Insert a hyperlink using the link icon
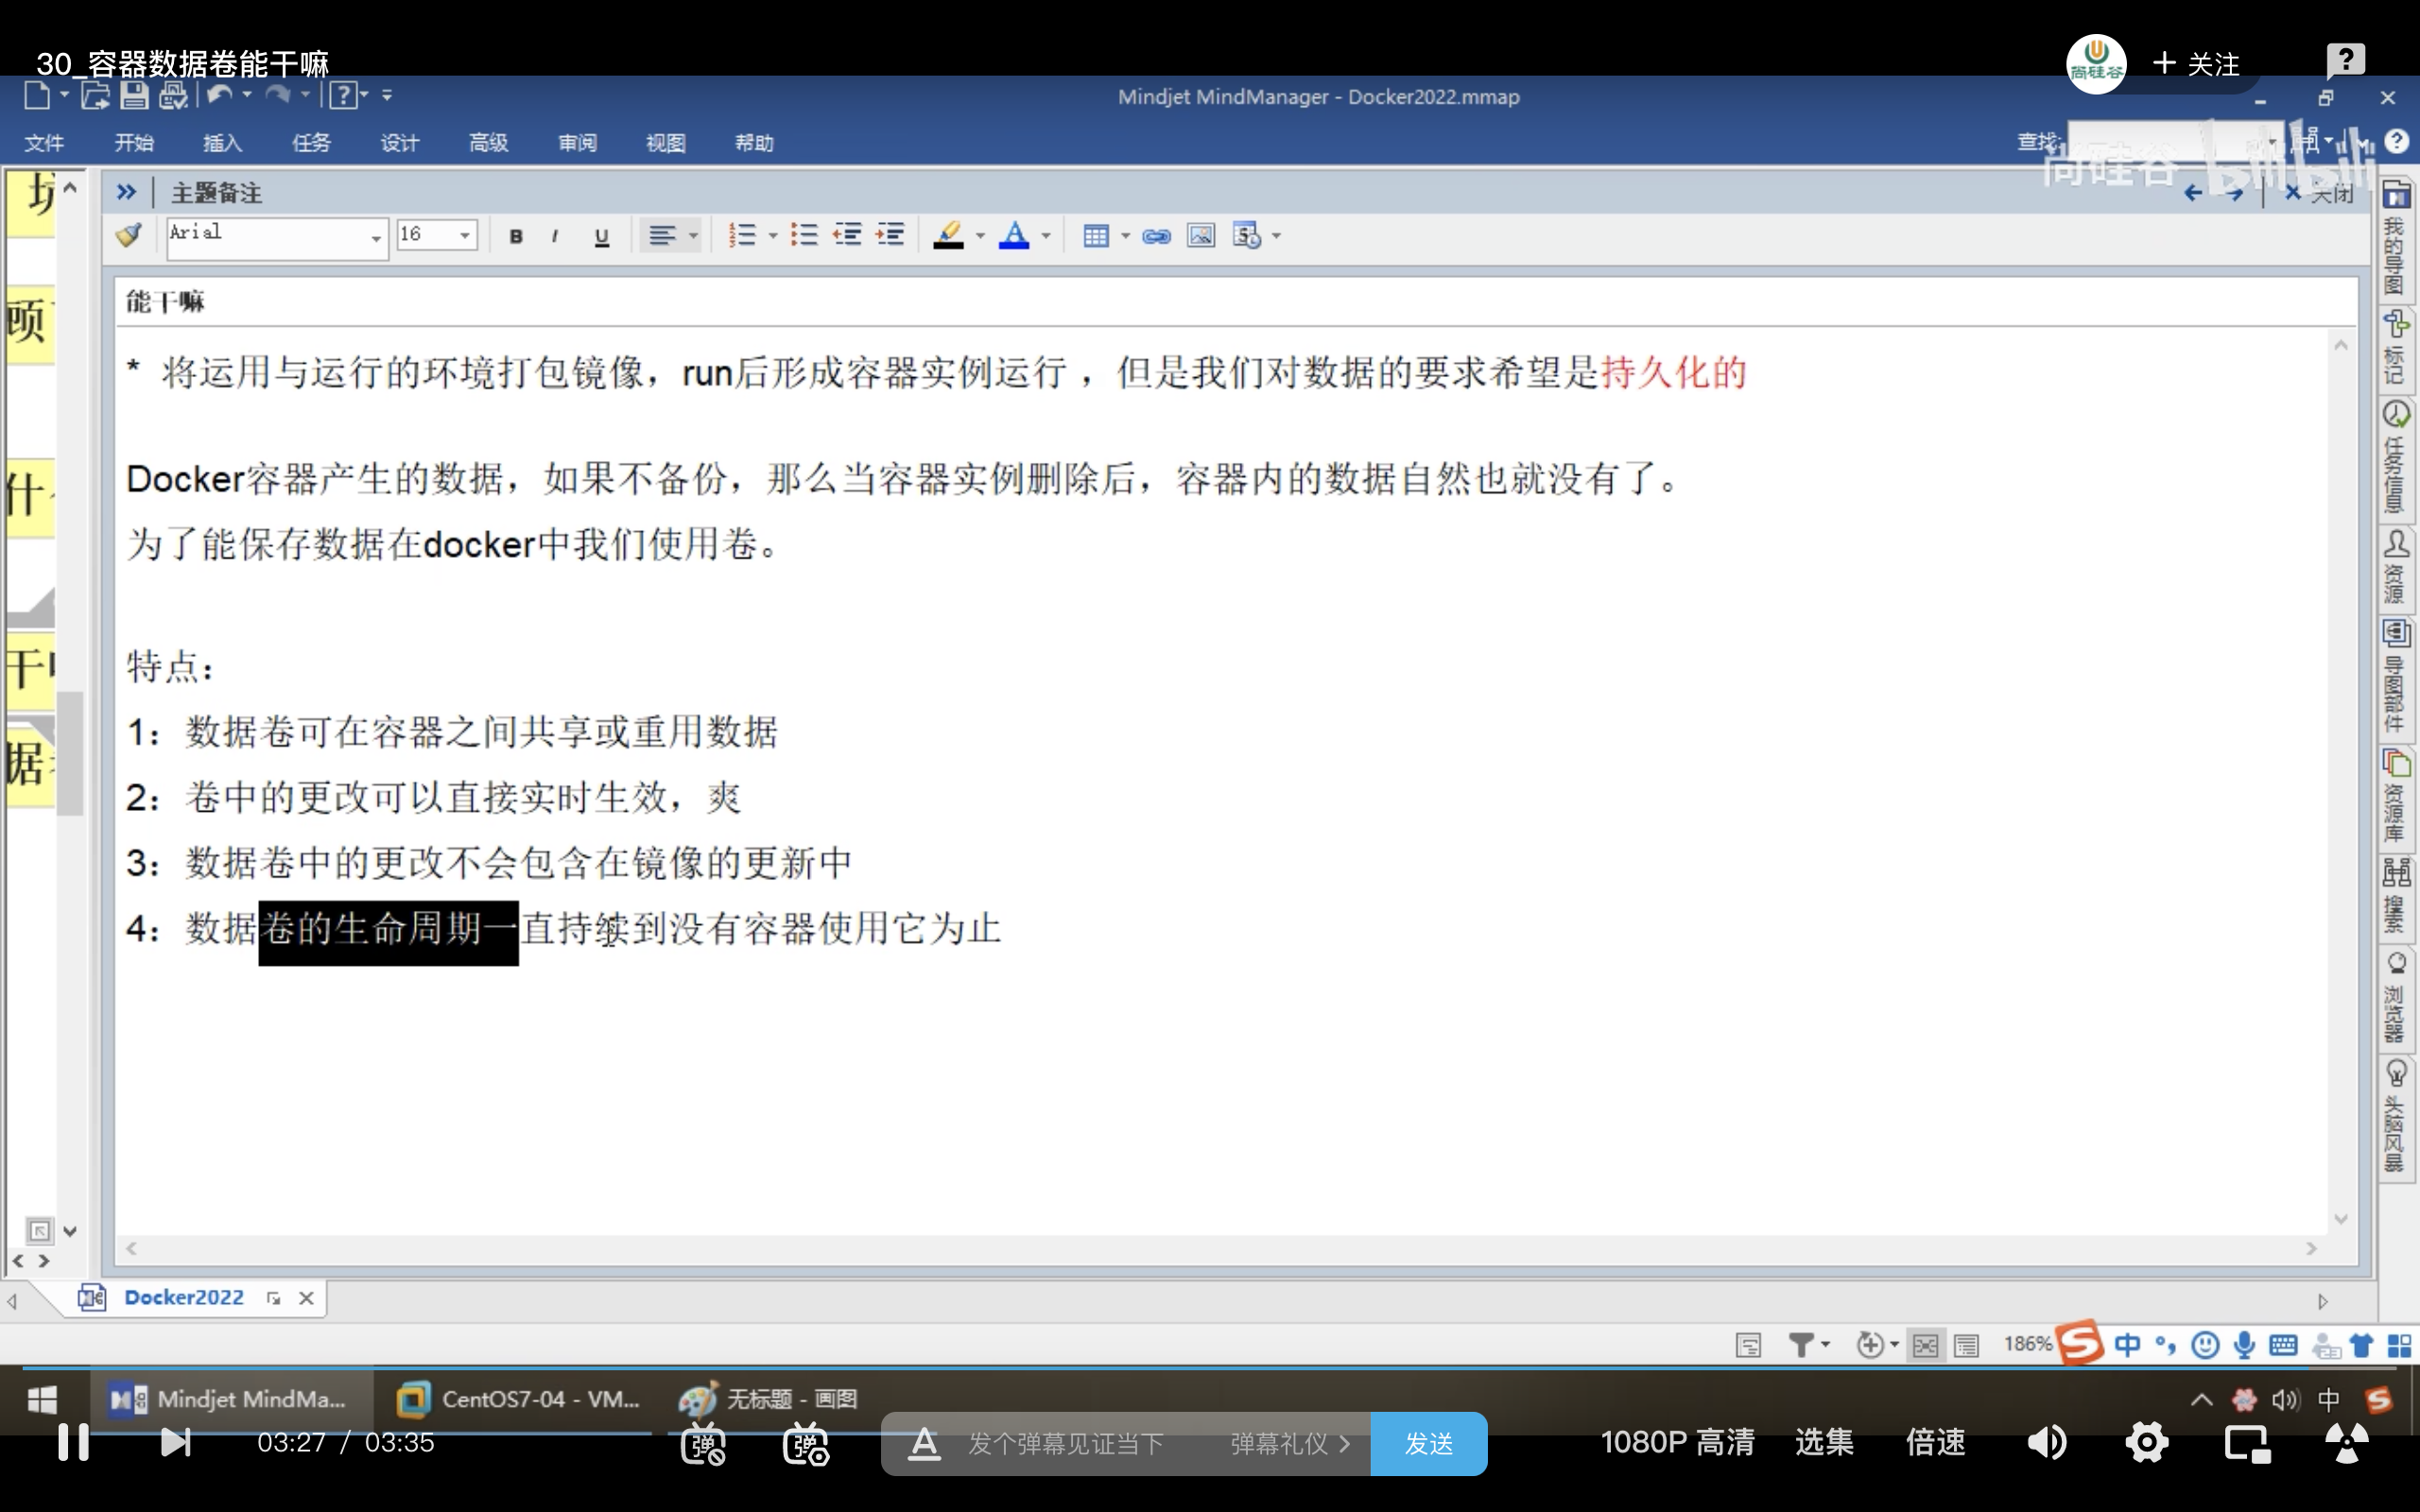 click(1157, 236)
